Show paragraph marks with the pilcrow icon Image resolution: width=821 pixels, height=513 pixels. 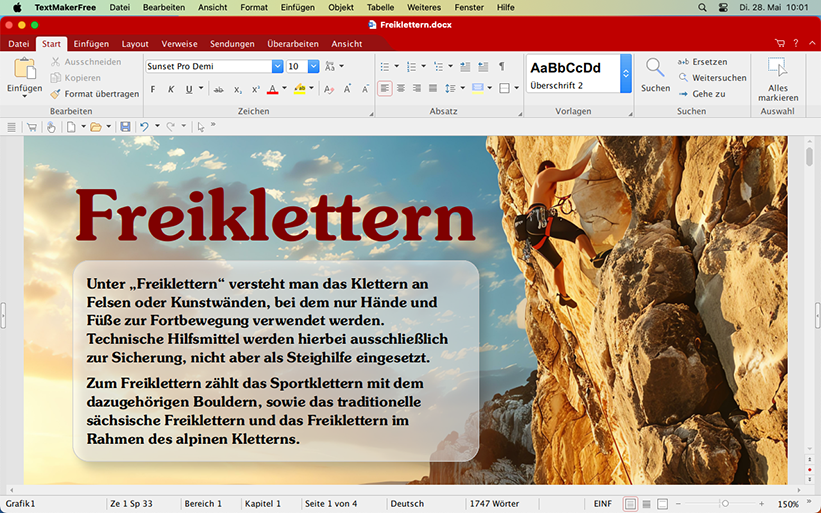click(x=501, y=67)
